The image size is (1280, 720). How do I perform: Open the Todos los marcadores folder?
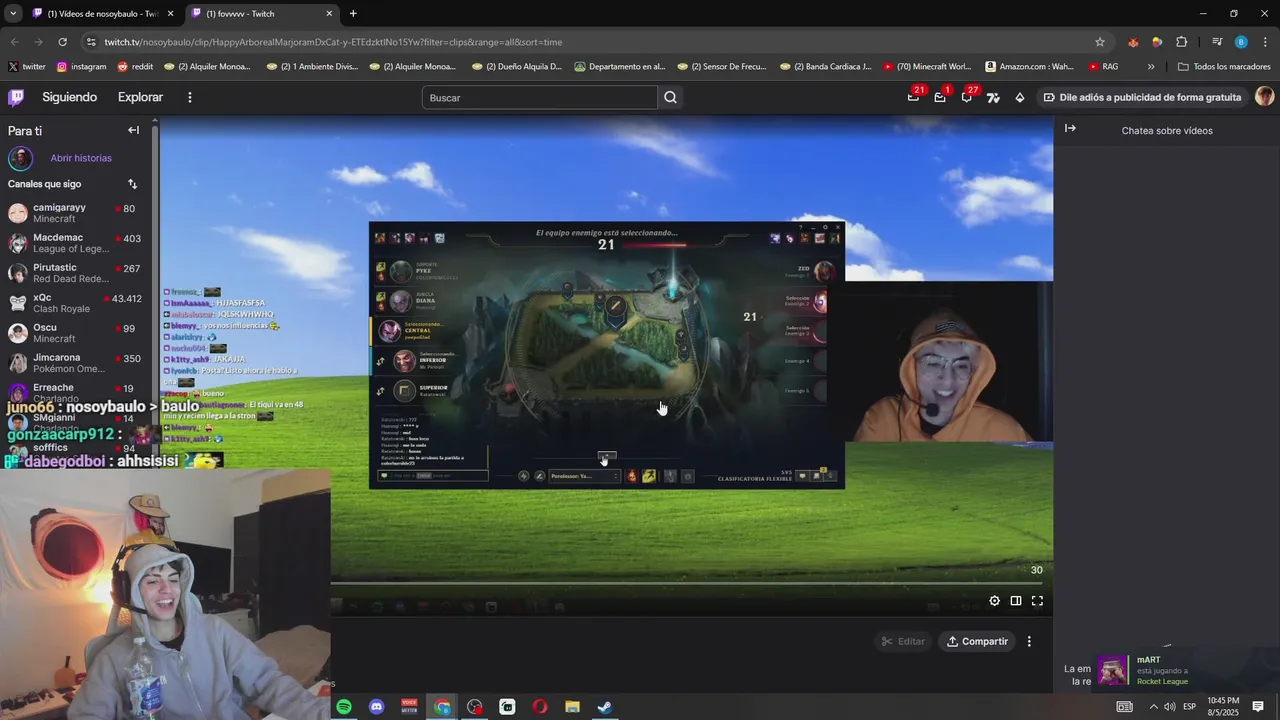(1224, 67)
